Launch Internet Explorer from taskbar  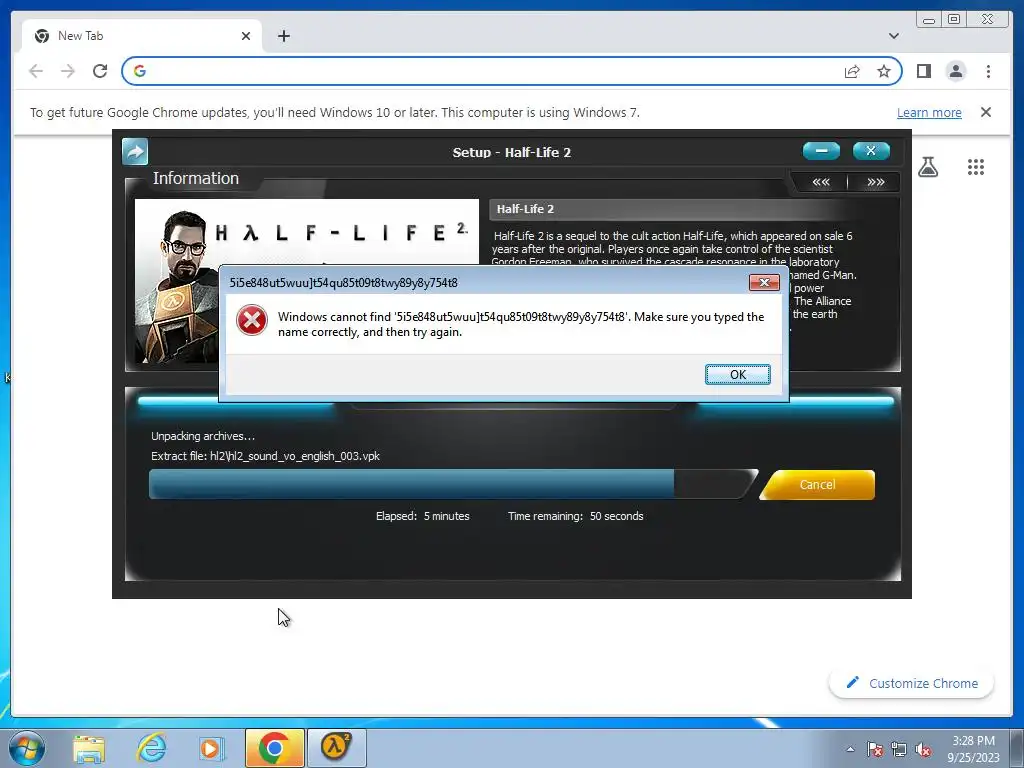click(151, 748)
